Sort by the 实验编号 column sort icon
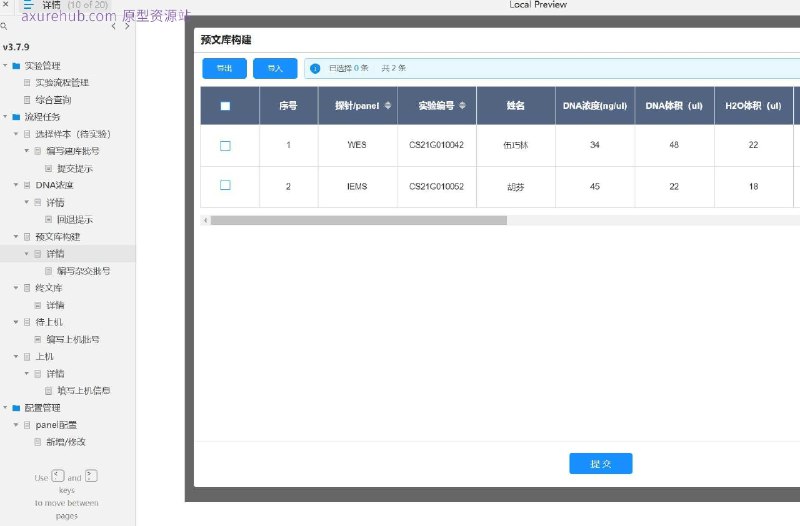This screenshot has height=526, width=800. tap(462, 105)
